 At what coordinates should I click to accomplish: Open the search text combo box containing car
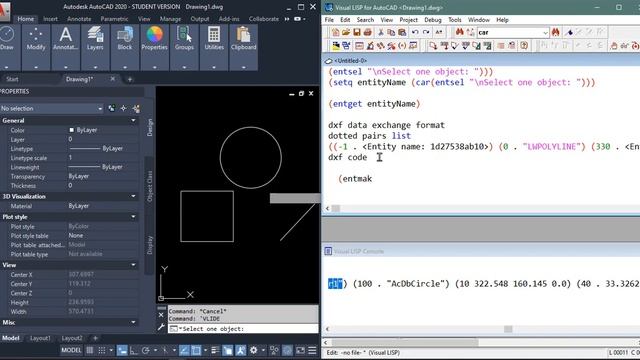(513, 32)
